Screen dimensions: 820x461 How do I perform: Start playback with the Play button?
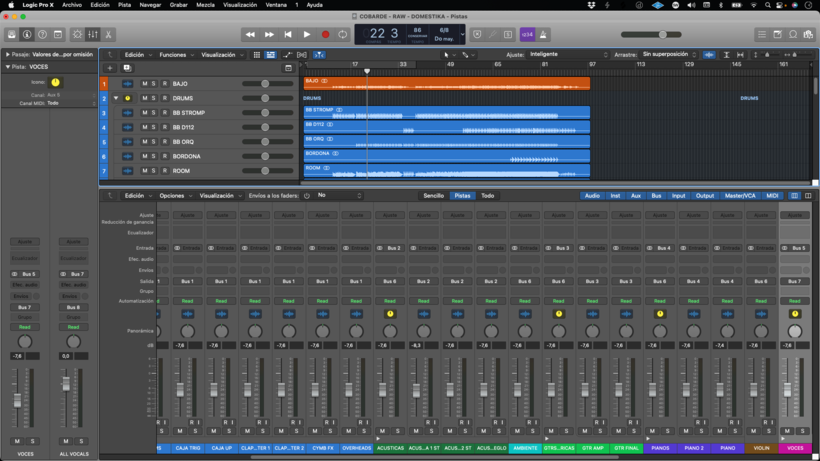[306, 34]
